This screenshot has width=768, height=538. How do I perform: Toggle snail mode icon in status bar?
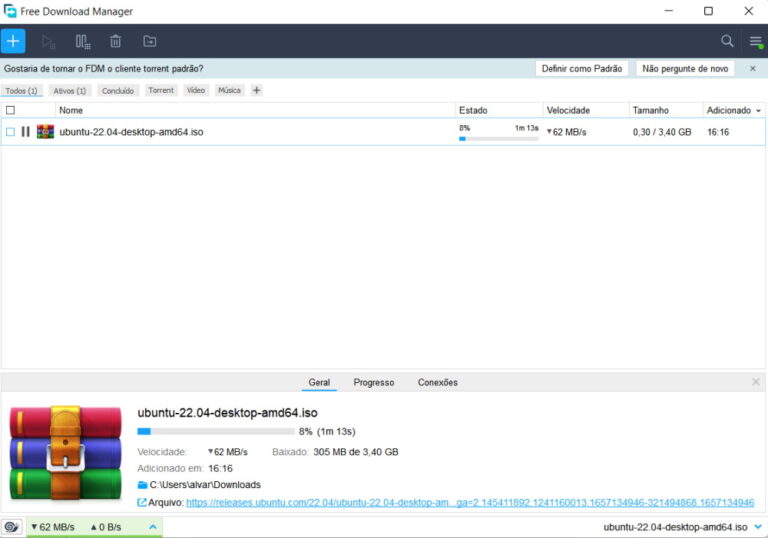[x=12, y=527]
